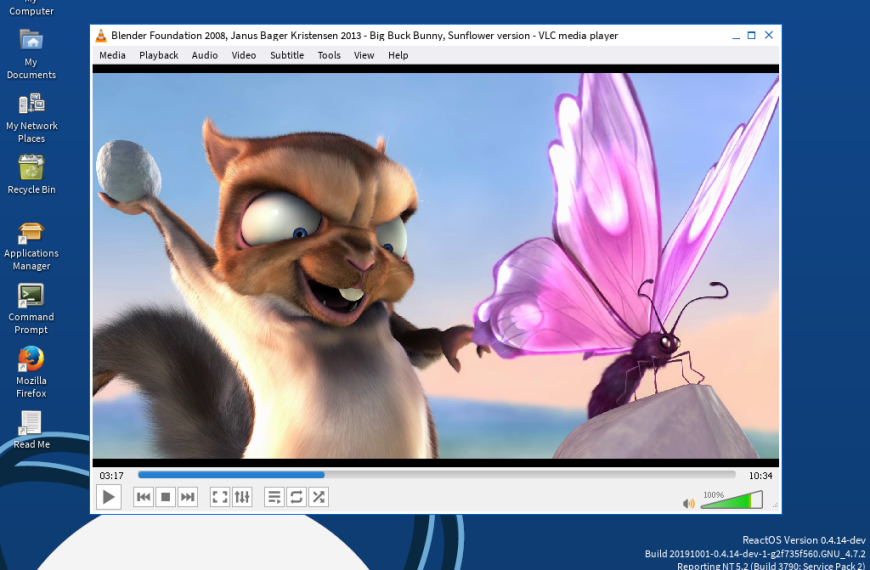The height and width of the screenshot is (570, 870).
Task: Open the Help menu
Action: coord(398,55)
